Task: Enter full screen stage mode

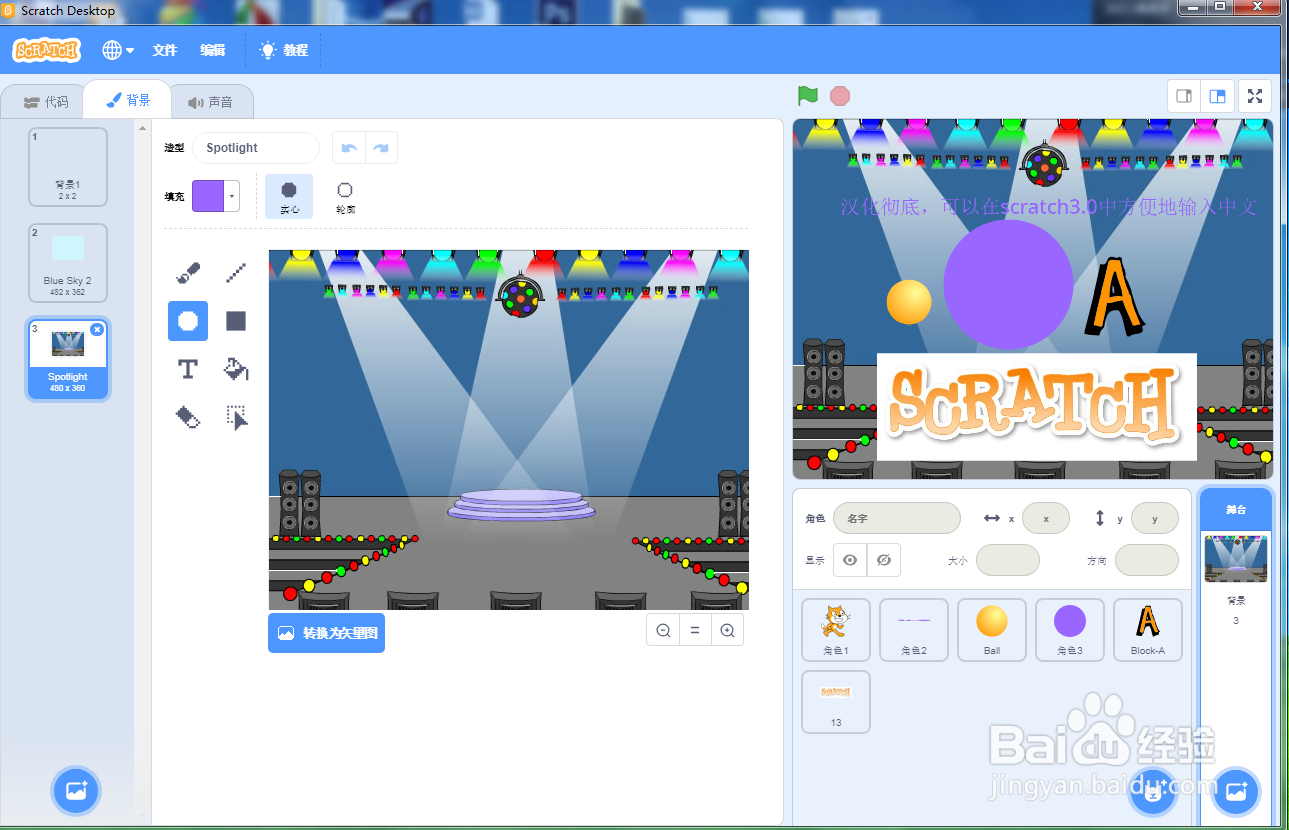Action: tap(1255, 96)
